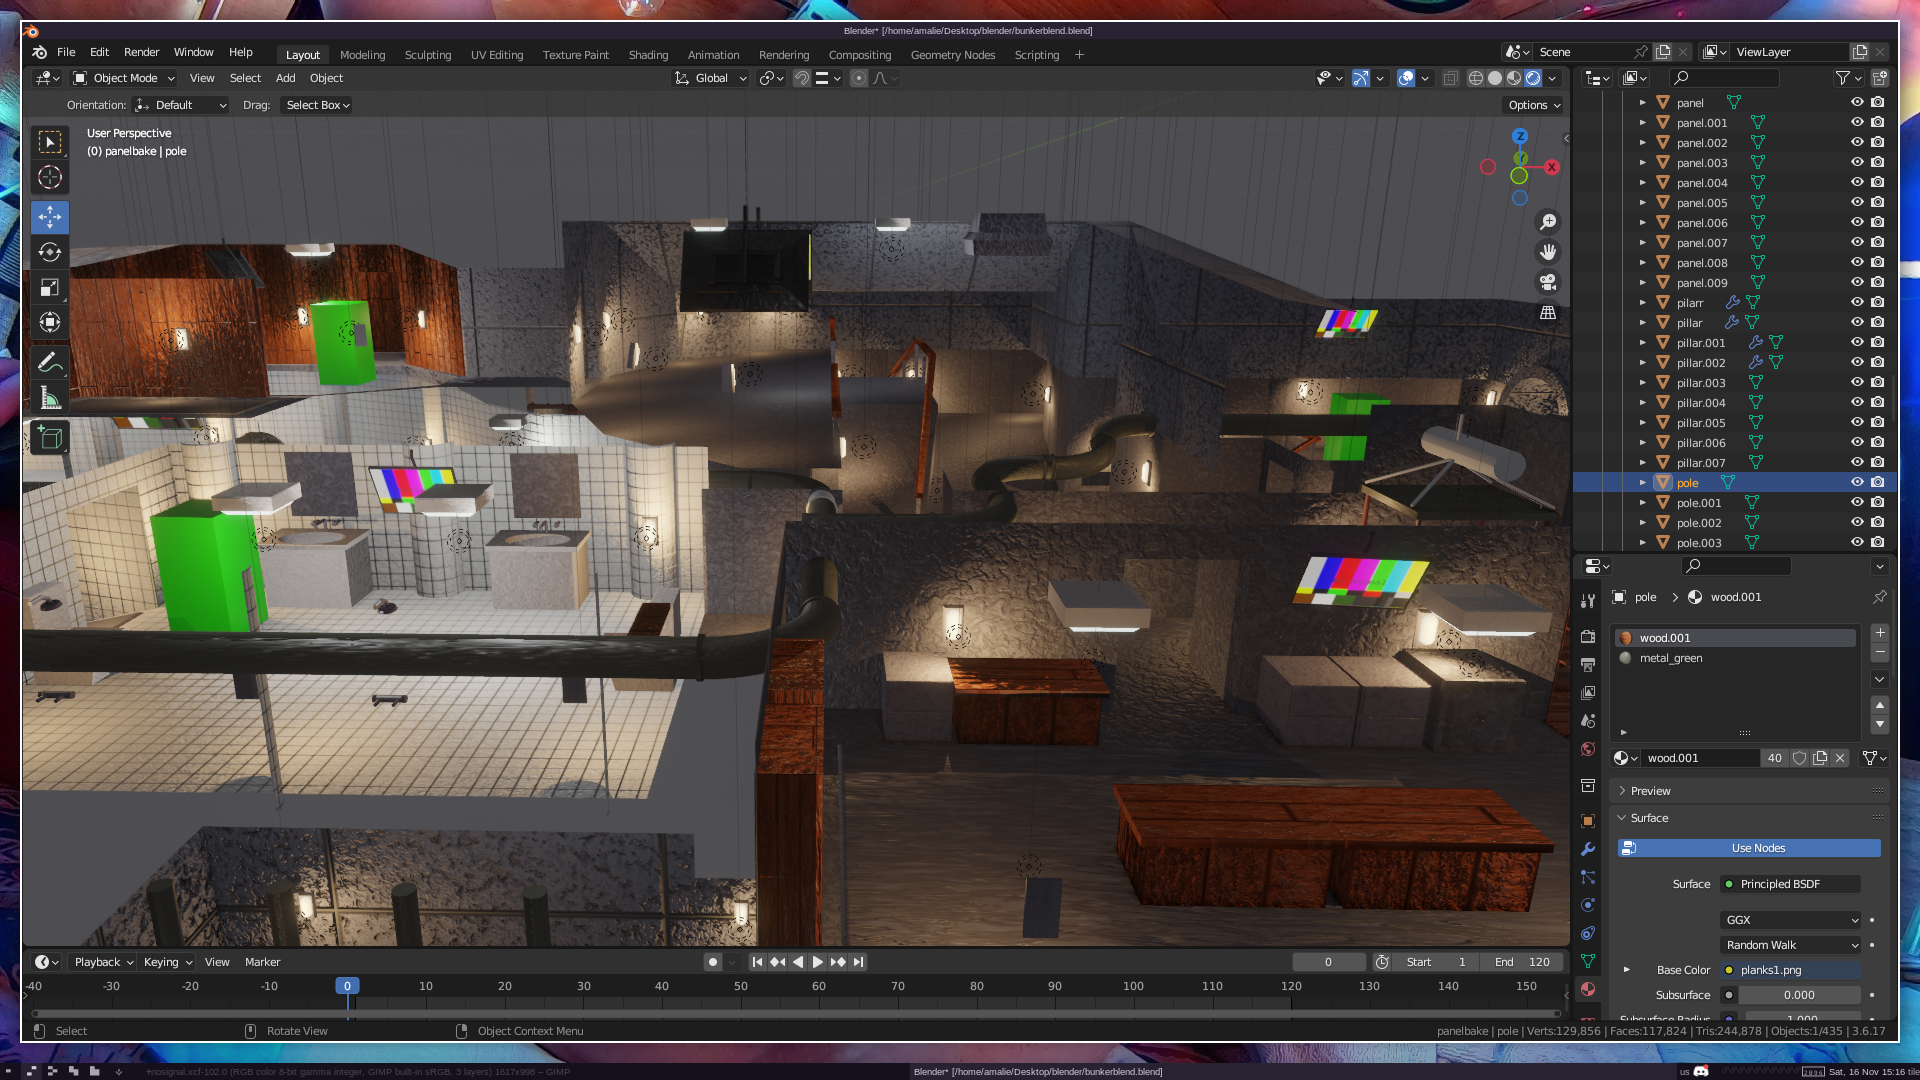Click the Subsurface value slider
This screenshot has height=1080, width=1920.
tap(1798, 995)
